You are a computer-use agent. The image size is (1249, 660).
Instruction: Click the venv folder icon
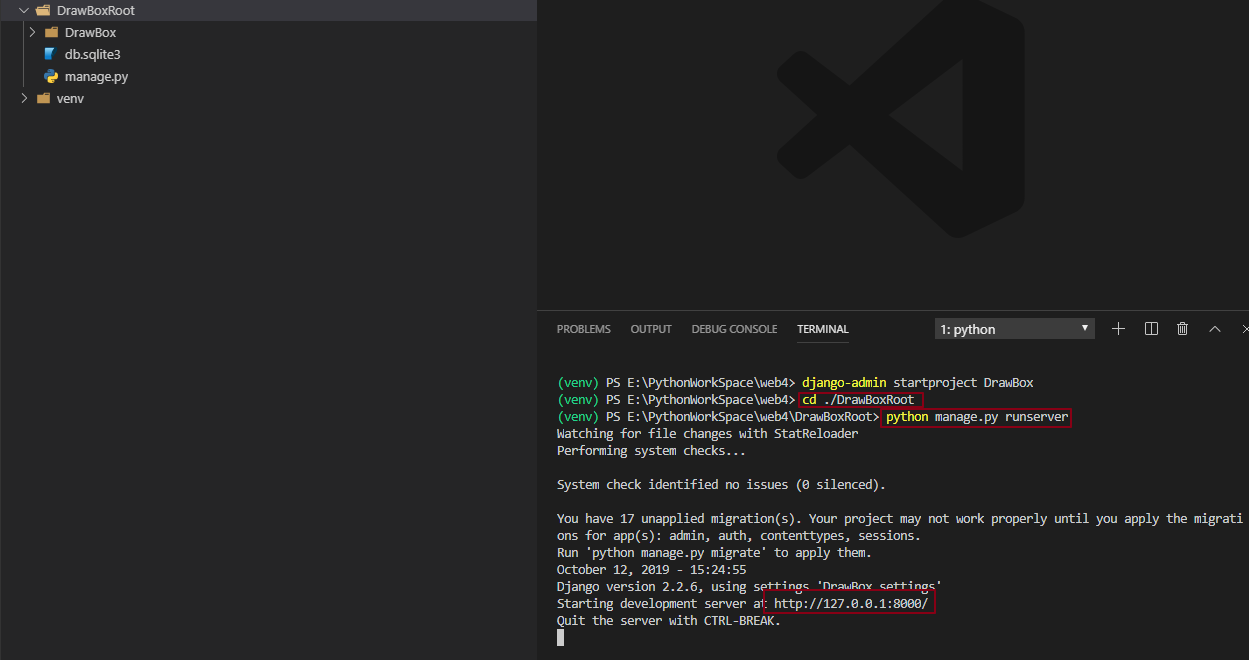coord(43,98)
